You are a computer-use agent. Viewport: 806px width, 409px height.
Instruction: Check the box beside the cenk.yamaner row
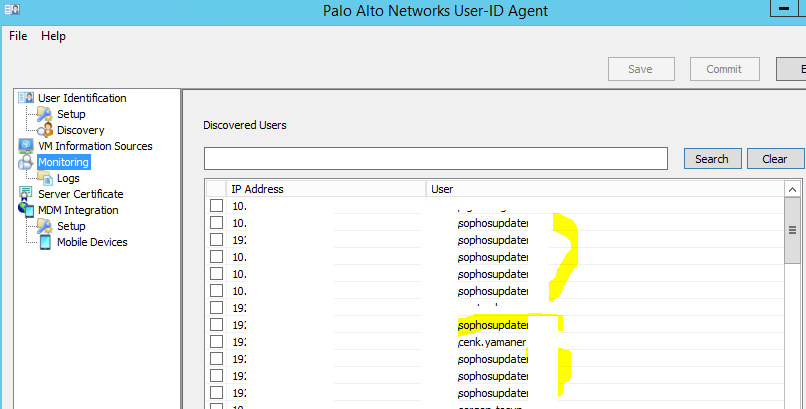point(216,342)
